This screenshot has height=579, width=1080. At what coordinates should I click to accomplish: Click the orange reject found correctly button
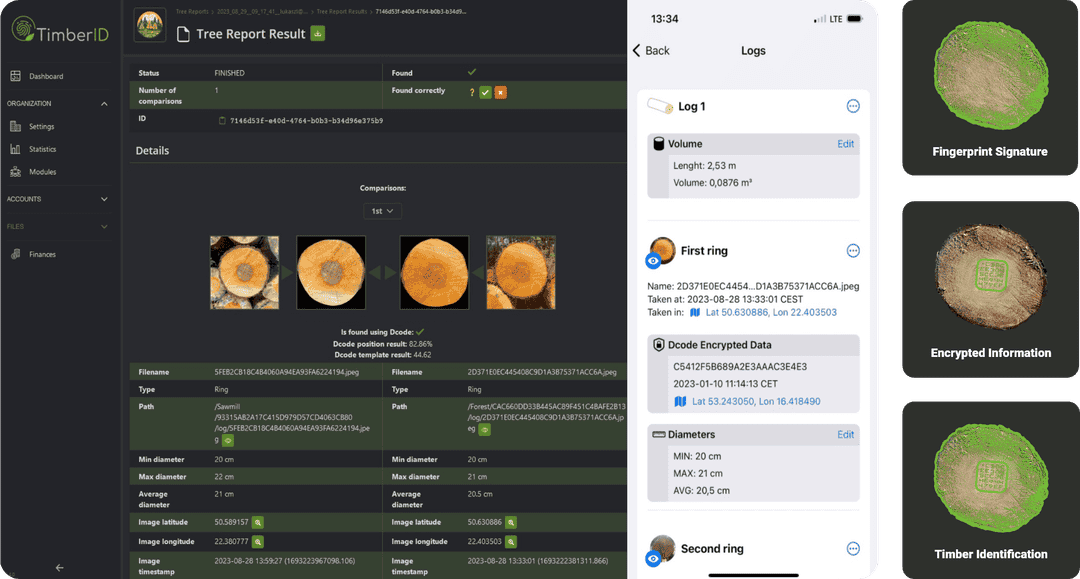click(500, 93)
